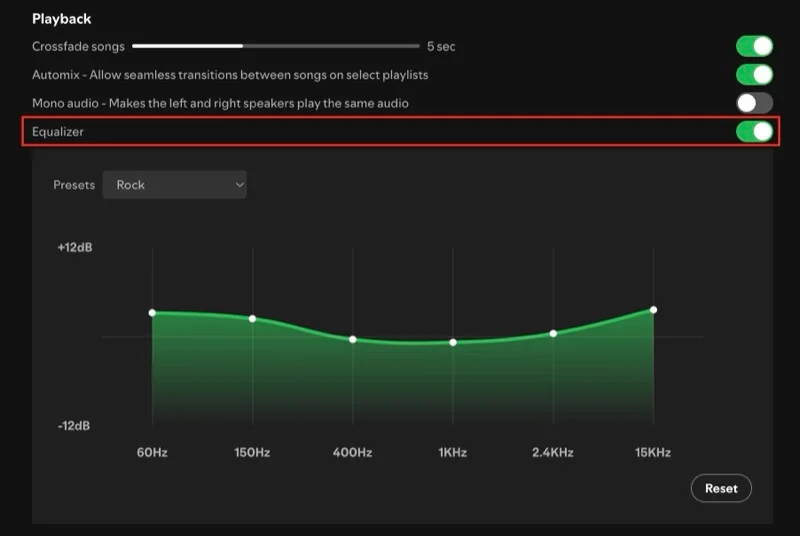
Task: Open the Rock presets dropdown
Action: (x=174, y=185)
